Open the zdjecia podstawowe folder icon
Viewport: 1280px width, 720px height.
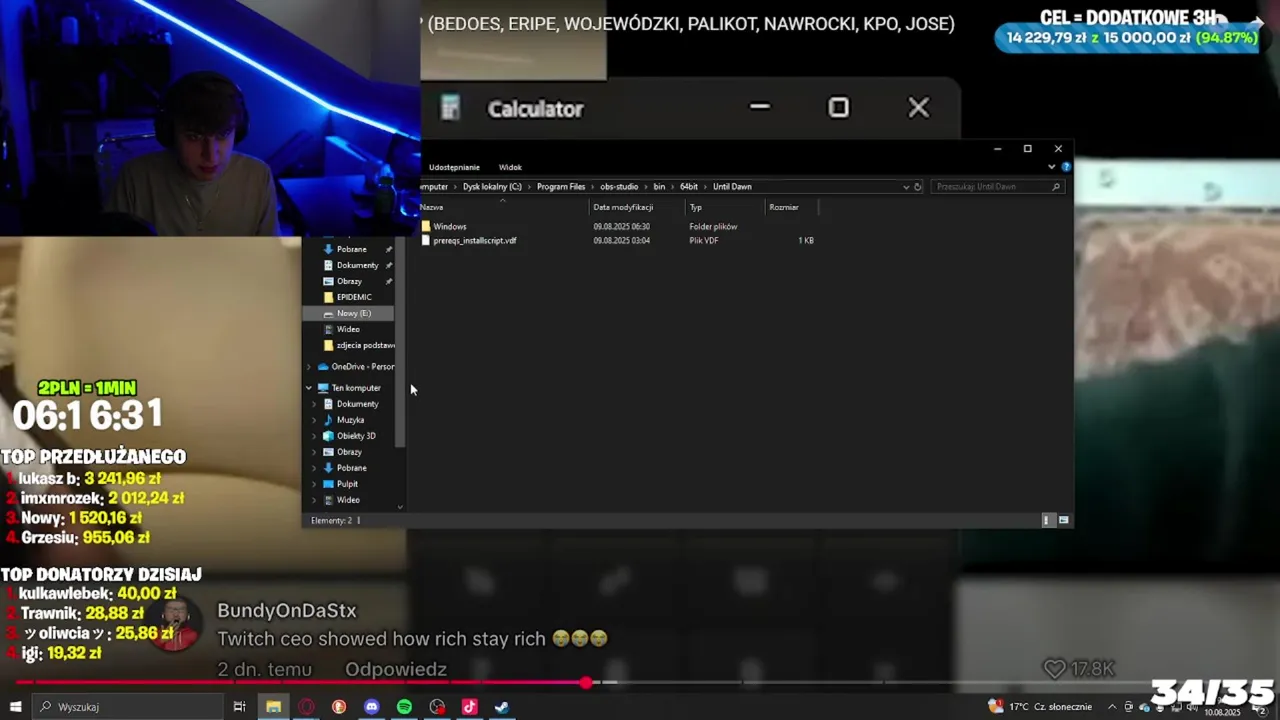click(x=328, y=345)
